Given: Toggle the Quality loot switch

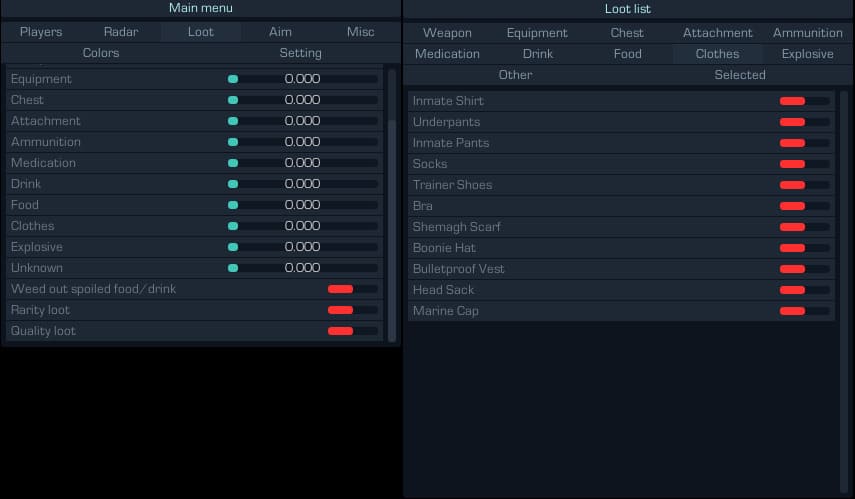Looking at the screenshot, I should 352,331.
